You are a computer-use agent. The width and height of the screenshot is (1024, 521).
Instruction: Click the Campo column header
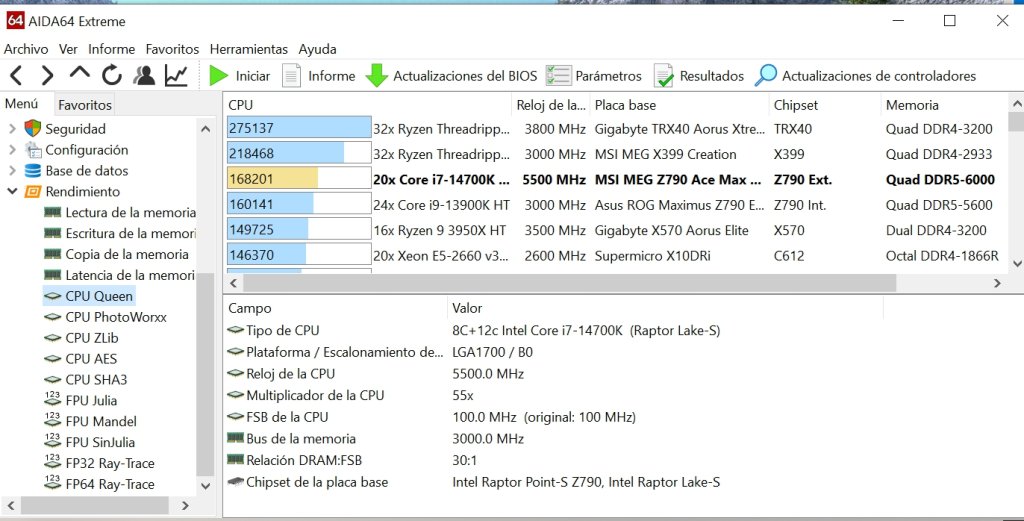[x=336, y=308]
